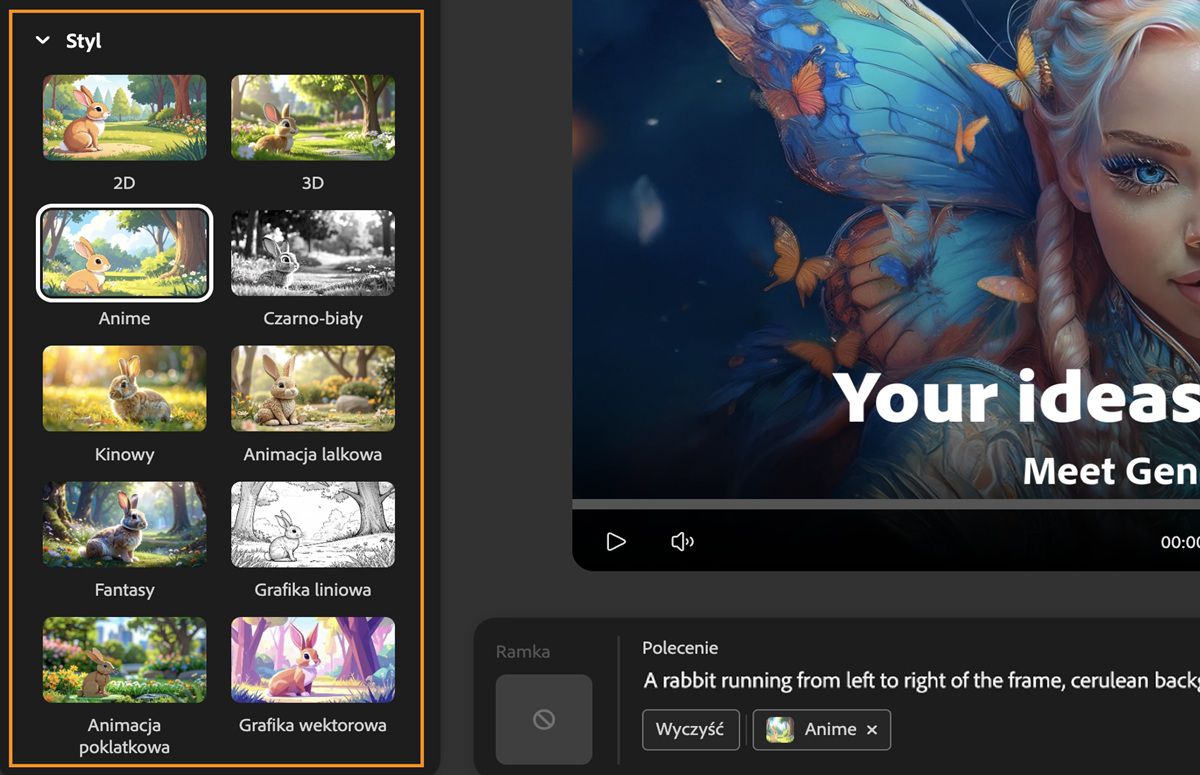1200x775 pixels.
Task: Select the Fantasy style thumbnail
Action: [x=124, y=524]
